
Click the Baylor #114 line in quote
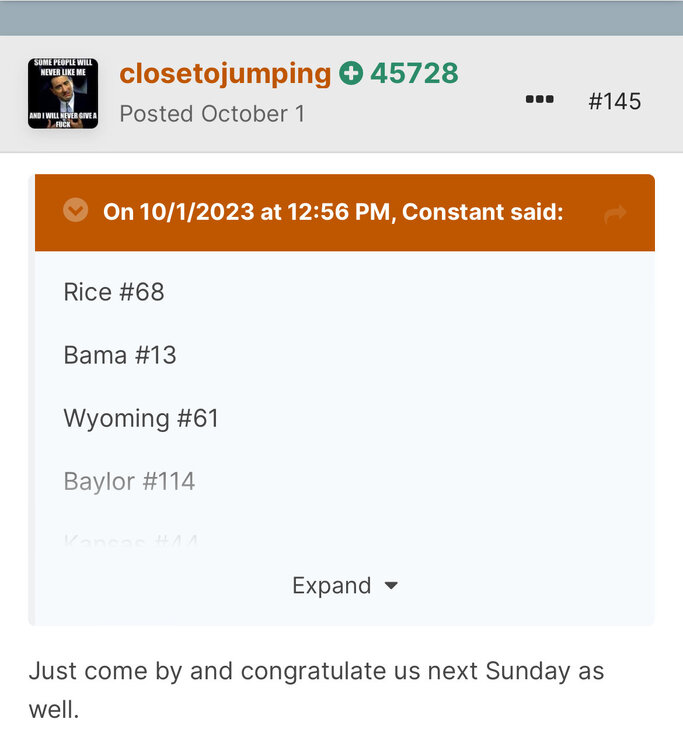coord(129,481)
